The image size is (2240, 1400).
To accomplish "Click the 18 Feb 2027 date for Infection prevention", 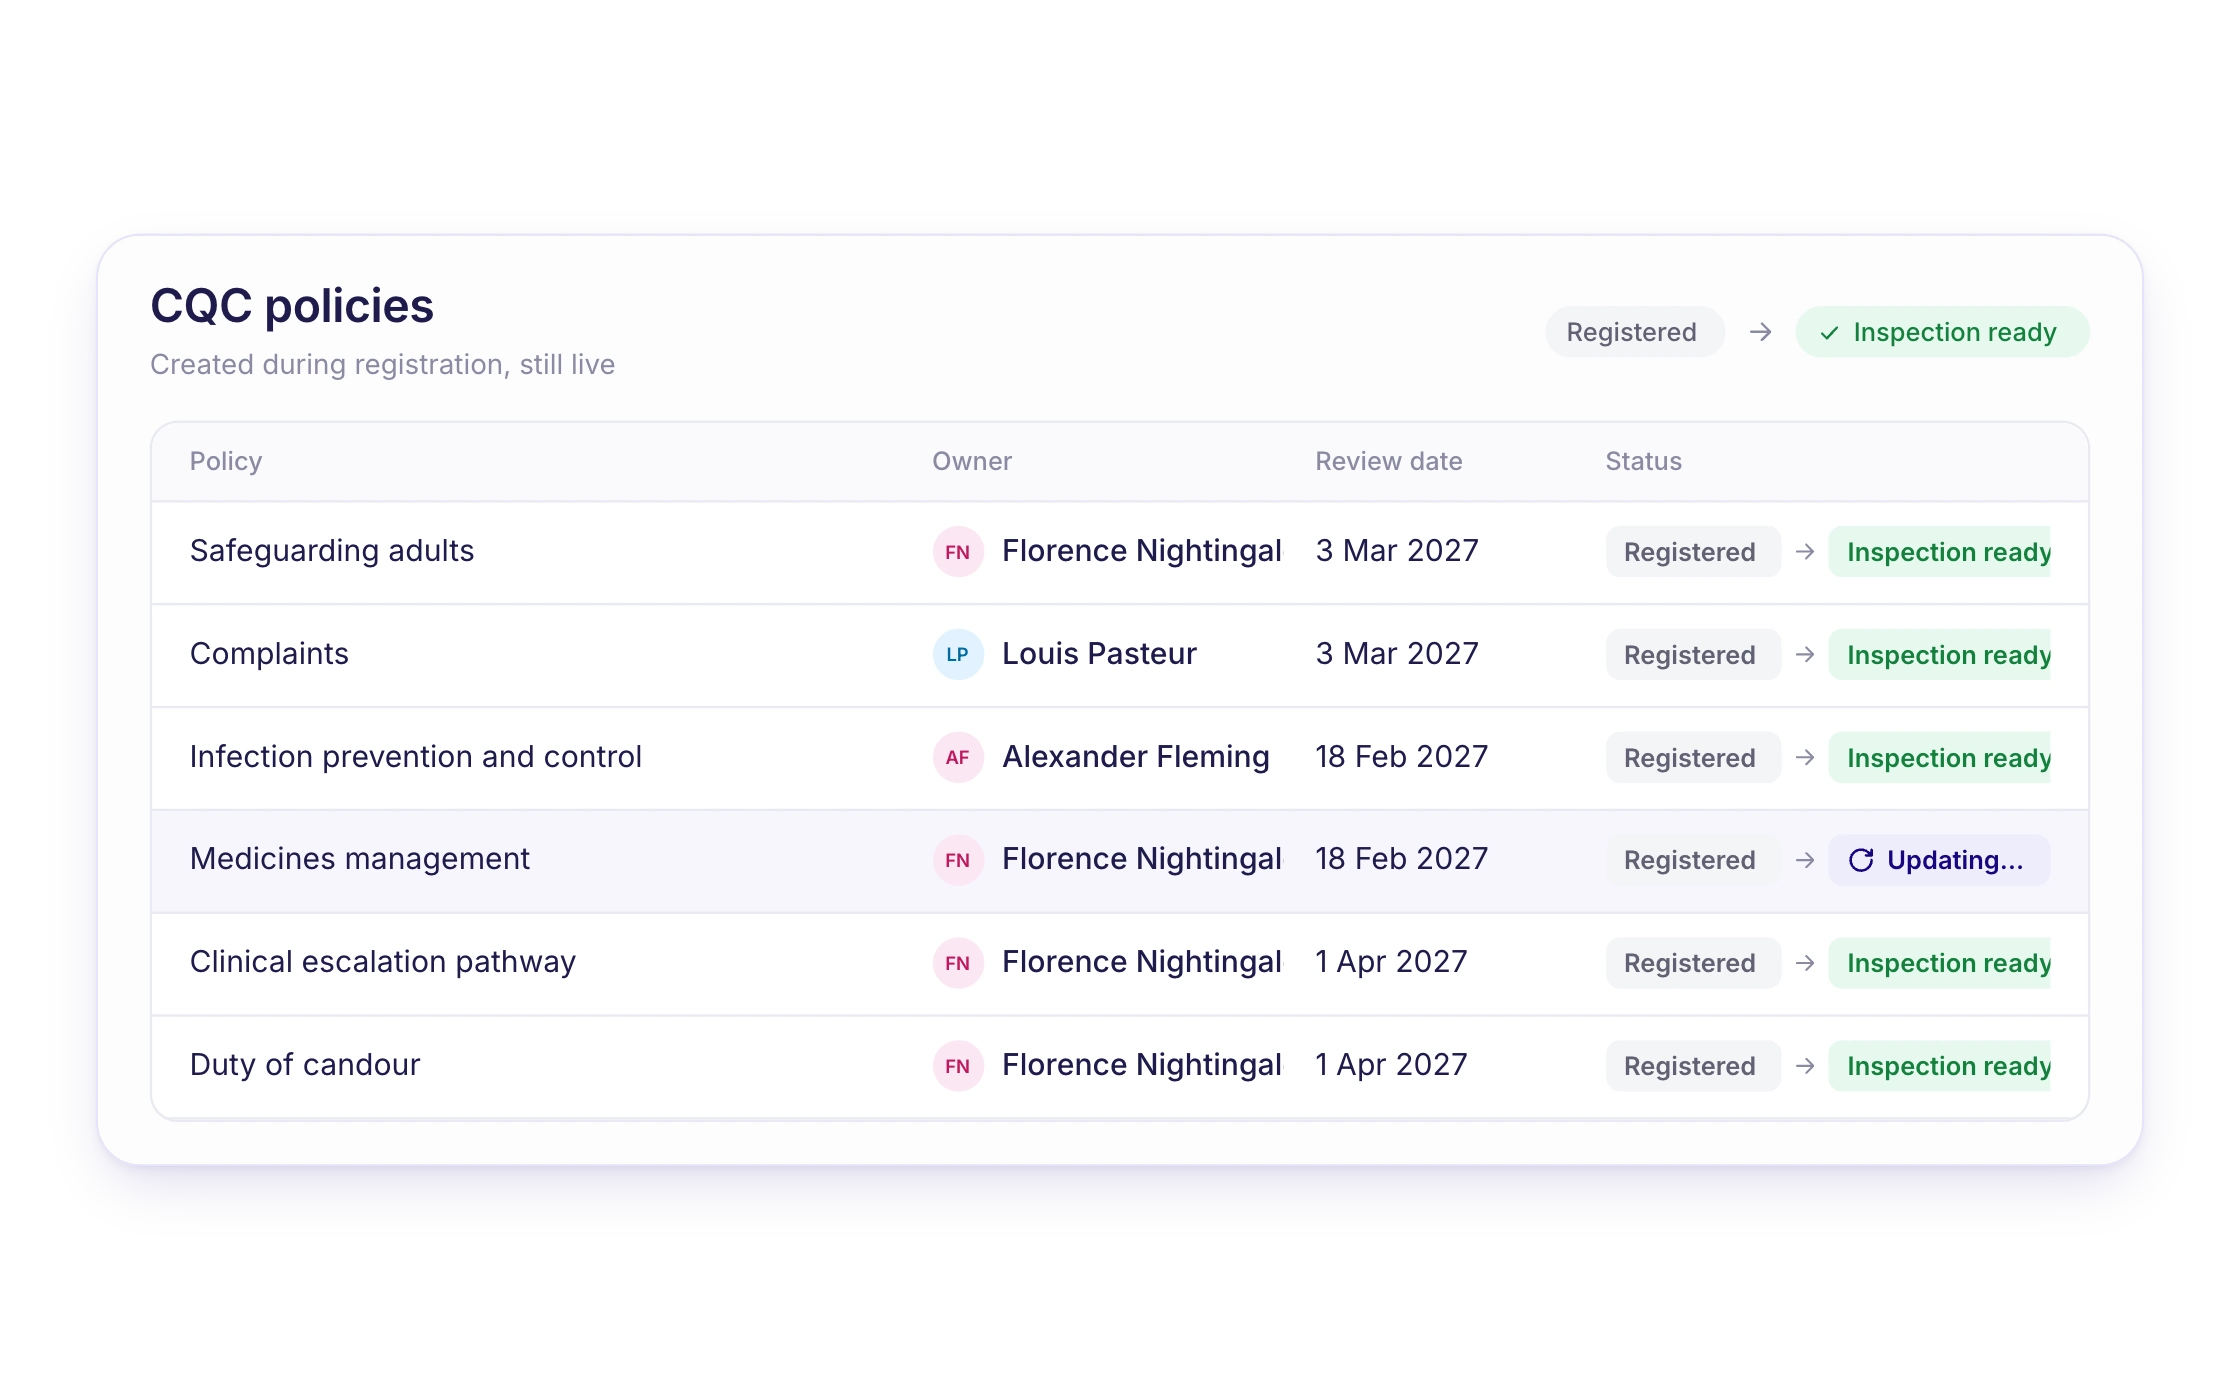I will 1401,757.
